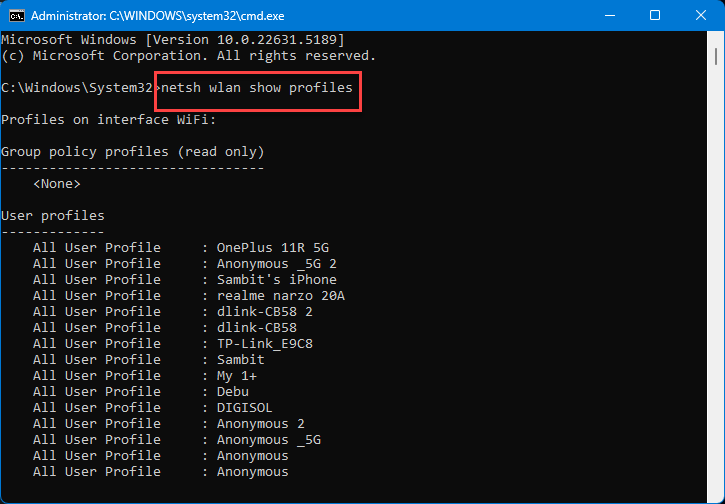Maximize the Command Prompt window
The width and height of the screenshot is (725, 504).
pyautogui.click(x=655, y=16)
